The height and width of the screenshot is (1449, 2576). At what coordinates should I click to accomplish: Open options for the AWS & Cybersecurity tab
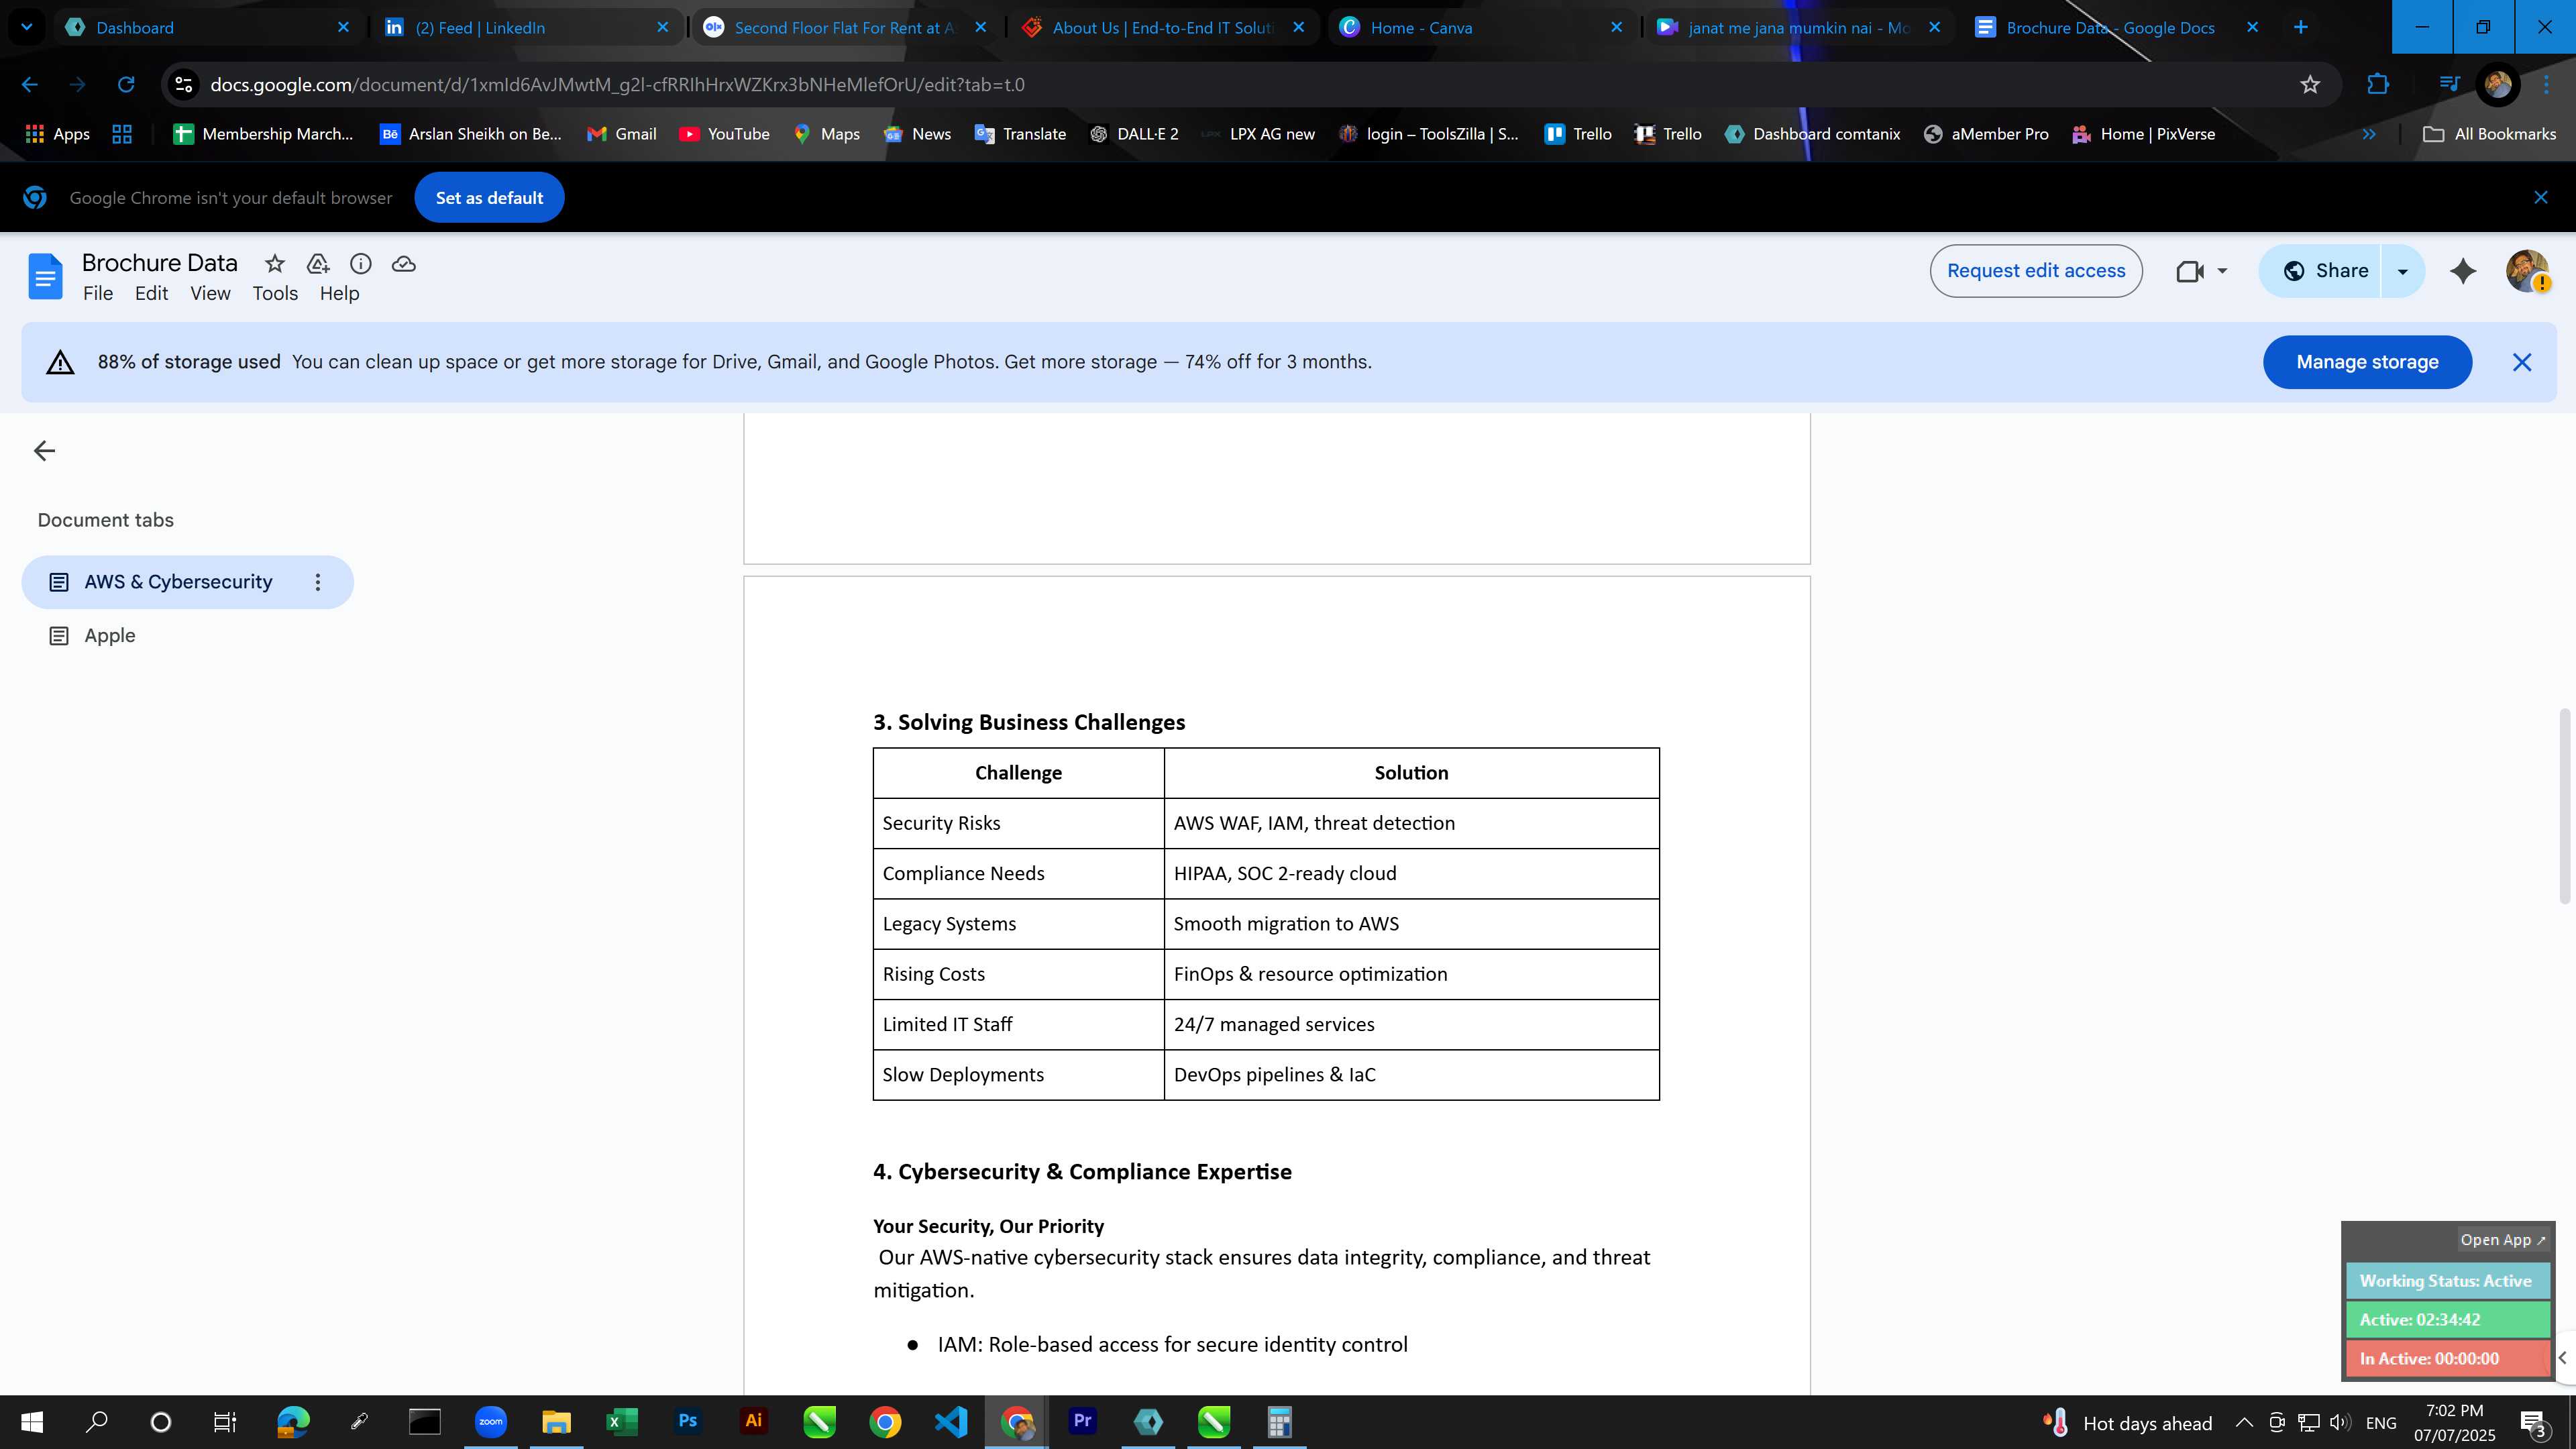coord(318,582)
